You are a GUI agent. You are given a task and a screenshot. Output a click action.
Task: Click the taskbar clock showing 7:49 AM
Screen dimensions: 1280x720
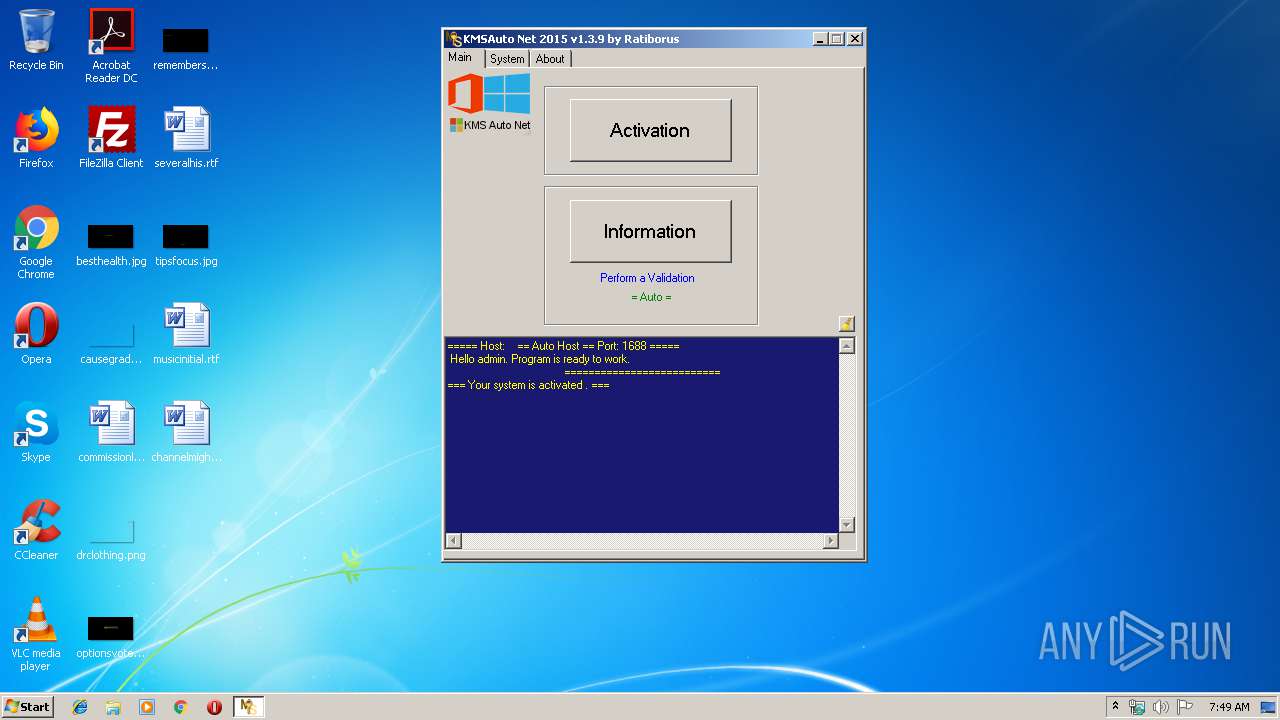(1229, 707)
